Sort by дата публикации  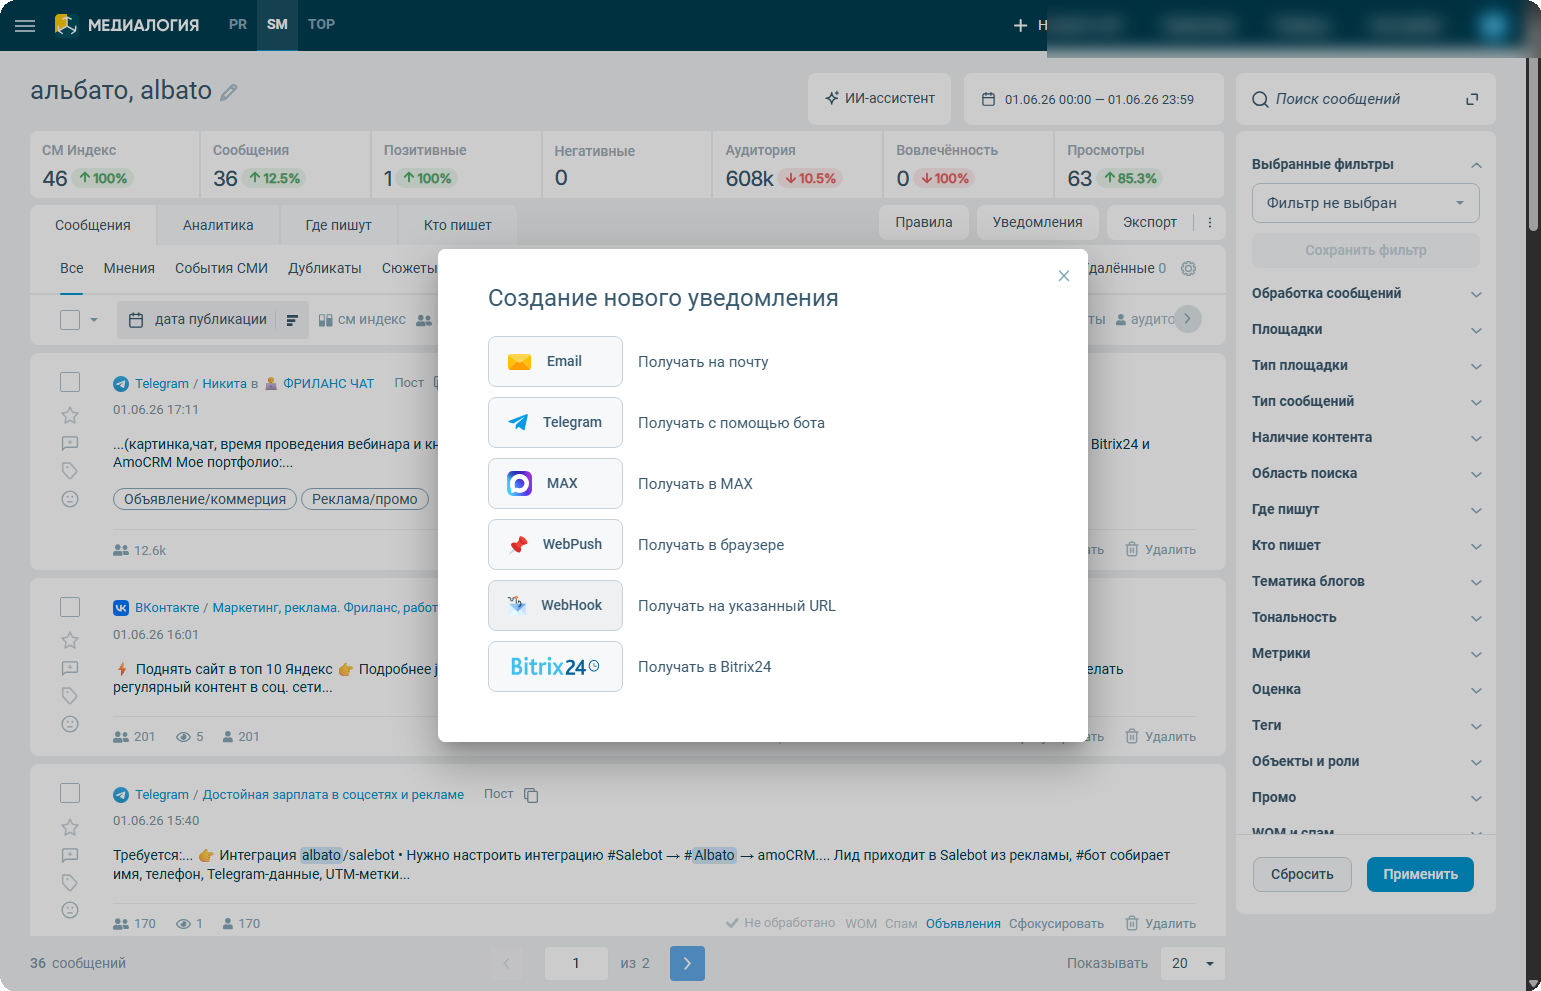[x=198, y=320]
